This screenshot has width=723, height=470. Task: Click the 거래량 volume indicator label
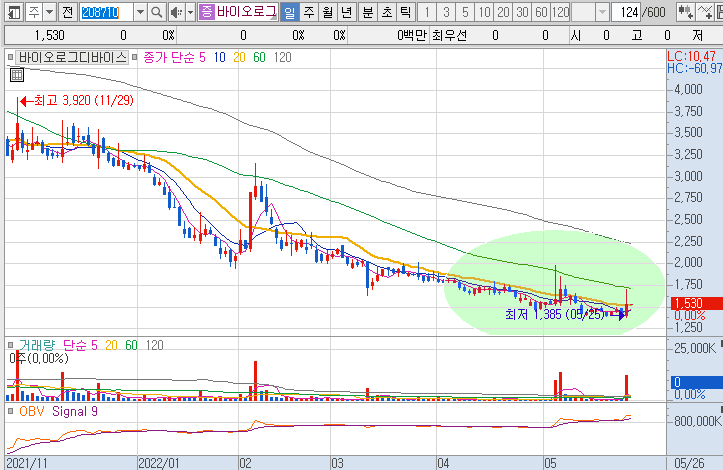37,345
